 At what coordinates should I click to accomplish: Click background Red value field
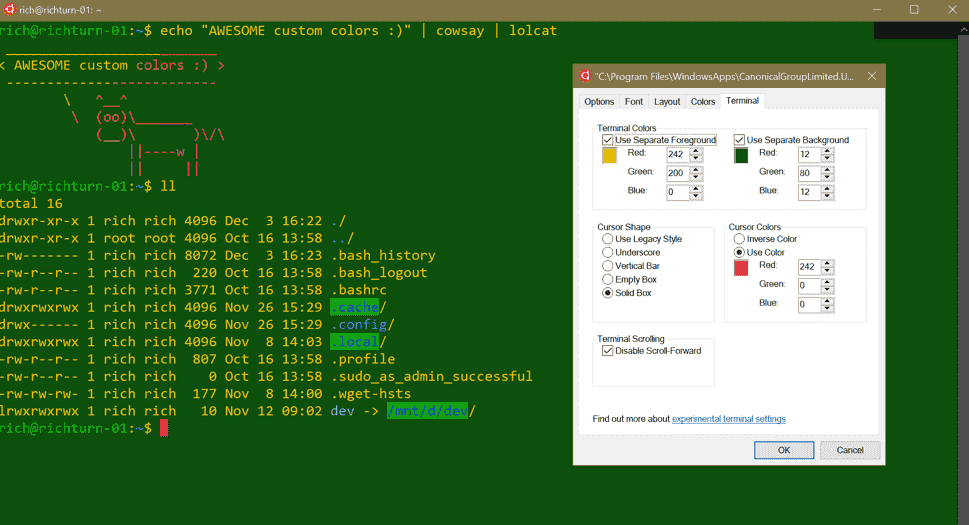pos(809,155)
